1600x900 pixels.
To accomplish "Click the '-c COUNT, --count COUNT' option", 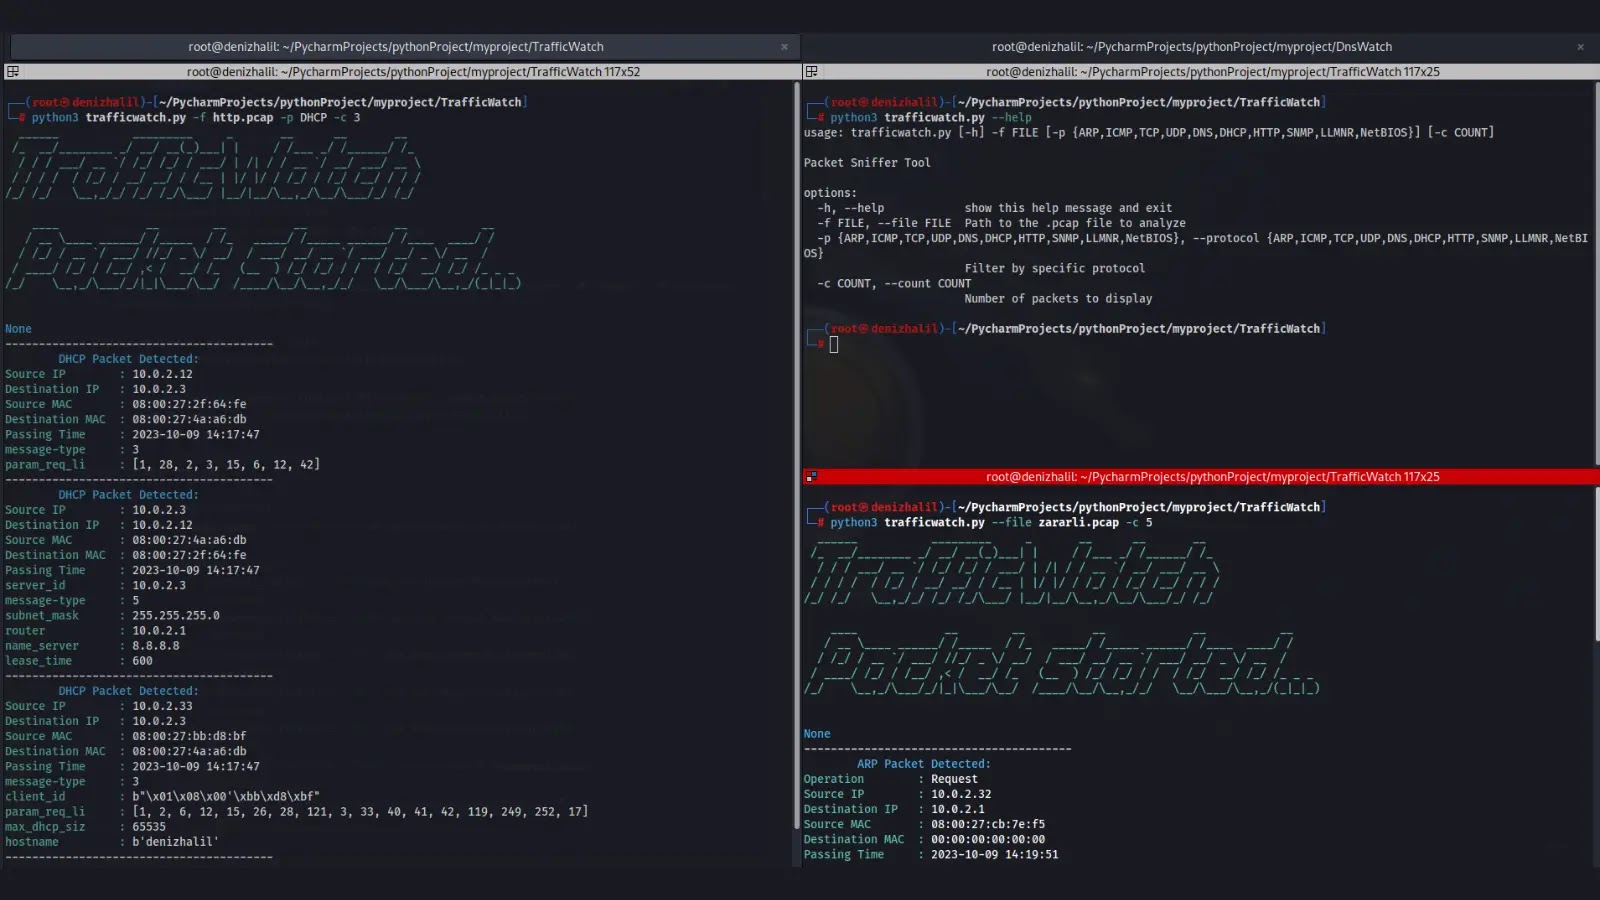I will click(894, 283).
